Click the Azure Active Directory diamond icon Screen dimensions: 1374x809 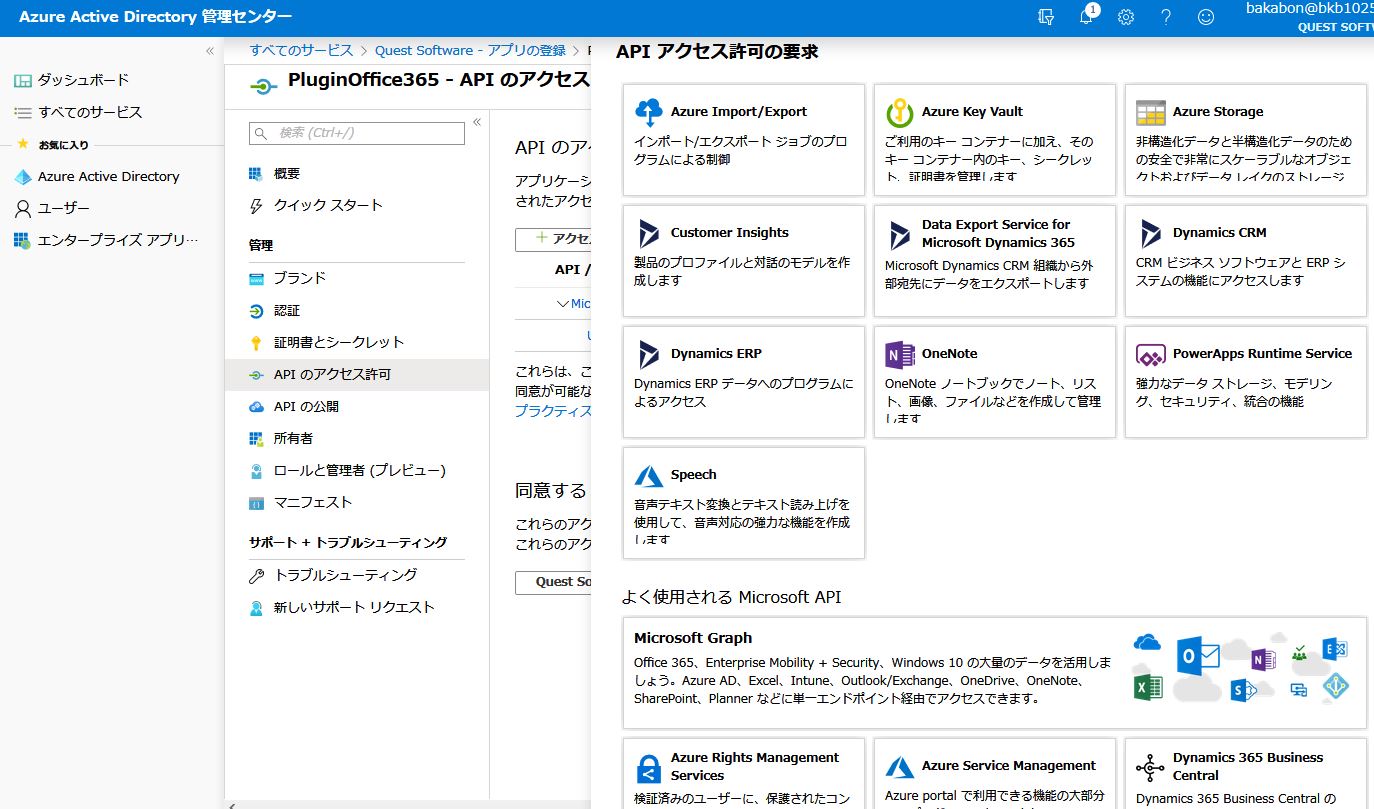point(22,177)
